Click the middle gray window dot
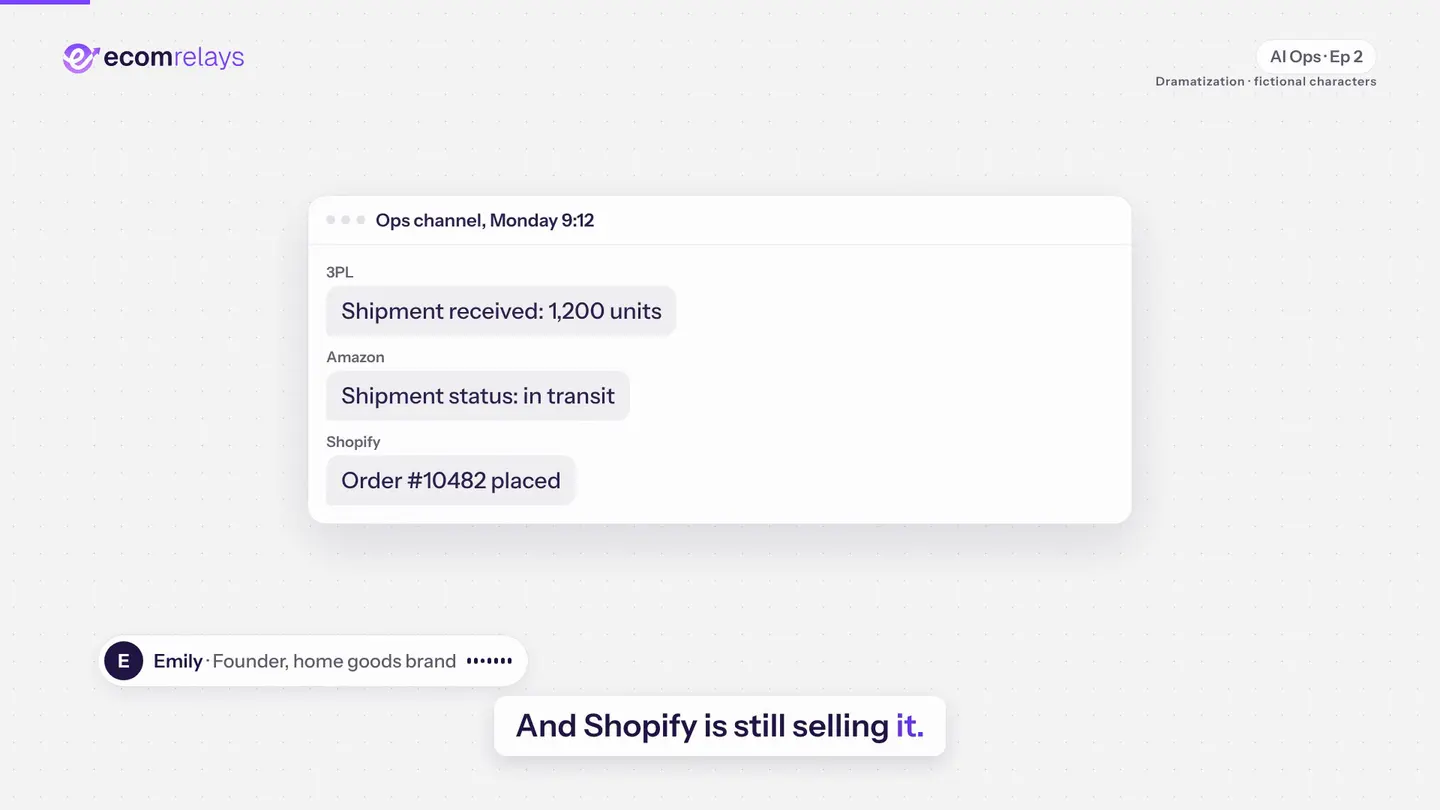1440x810 pixels. (x=346, y=220)
